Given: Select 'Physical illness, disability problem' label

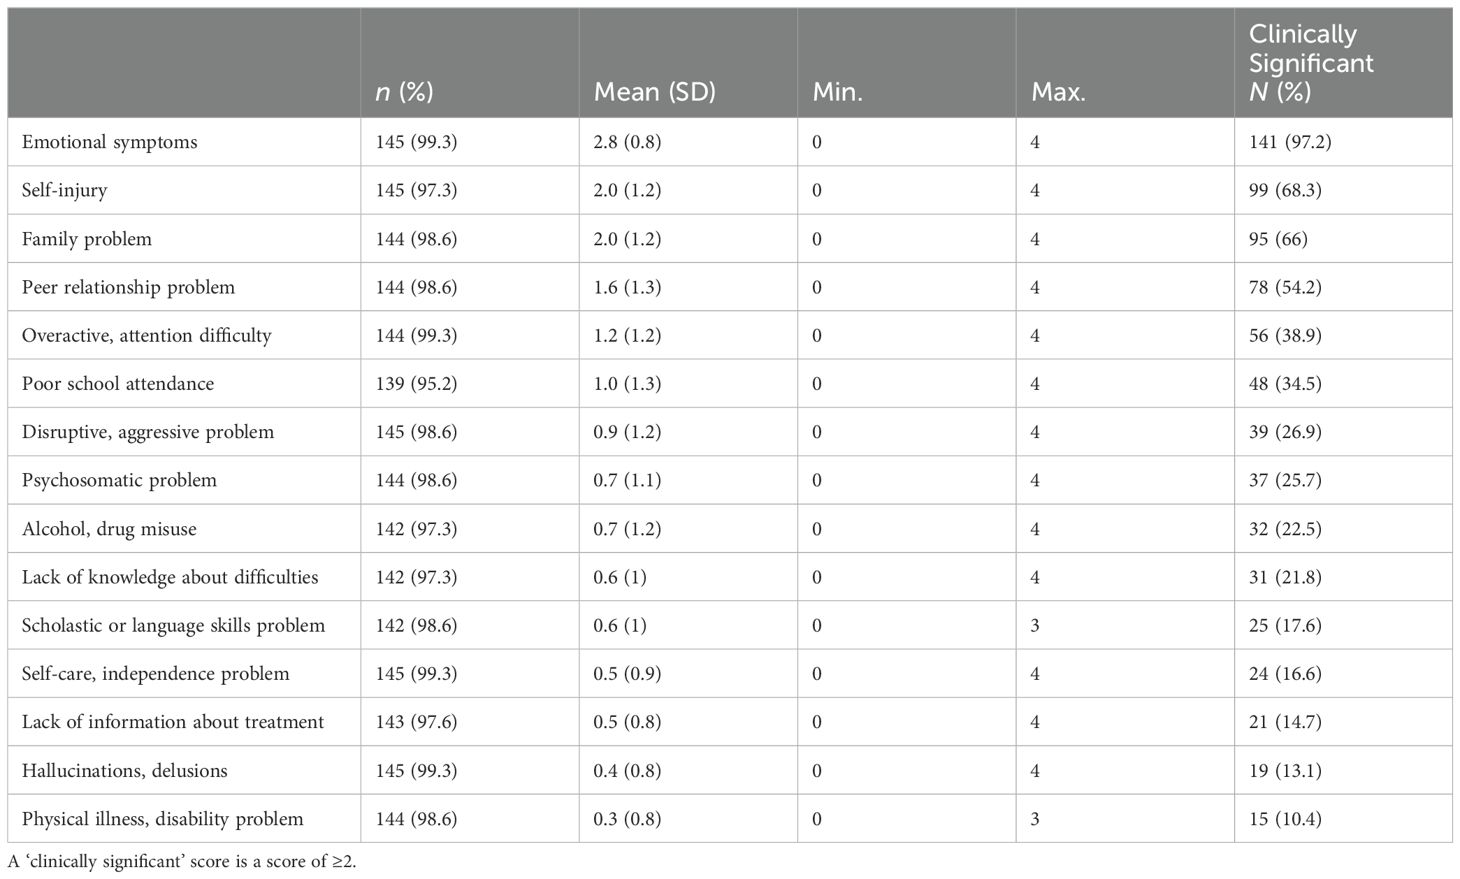Looking at the screenshot, I should point(162,819).
